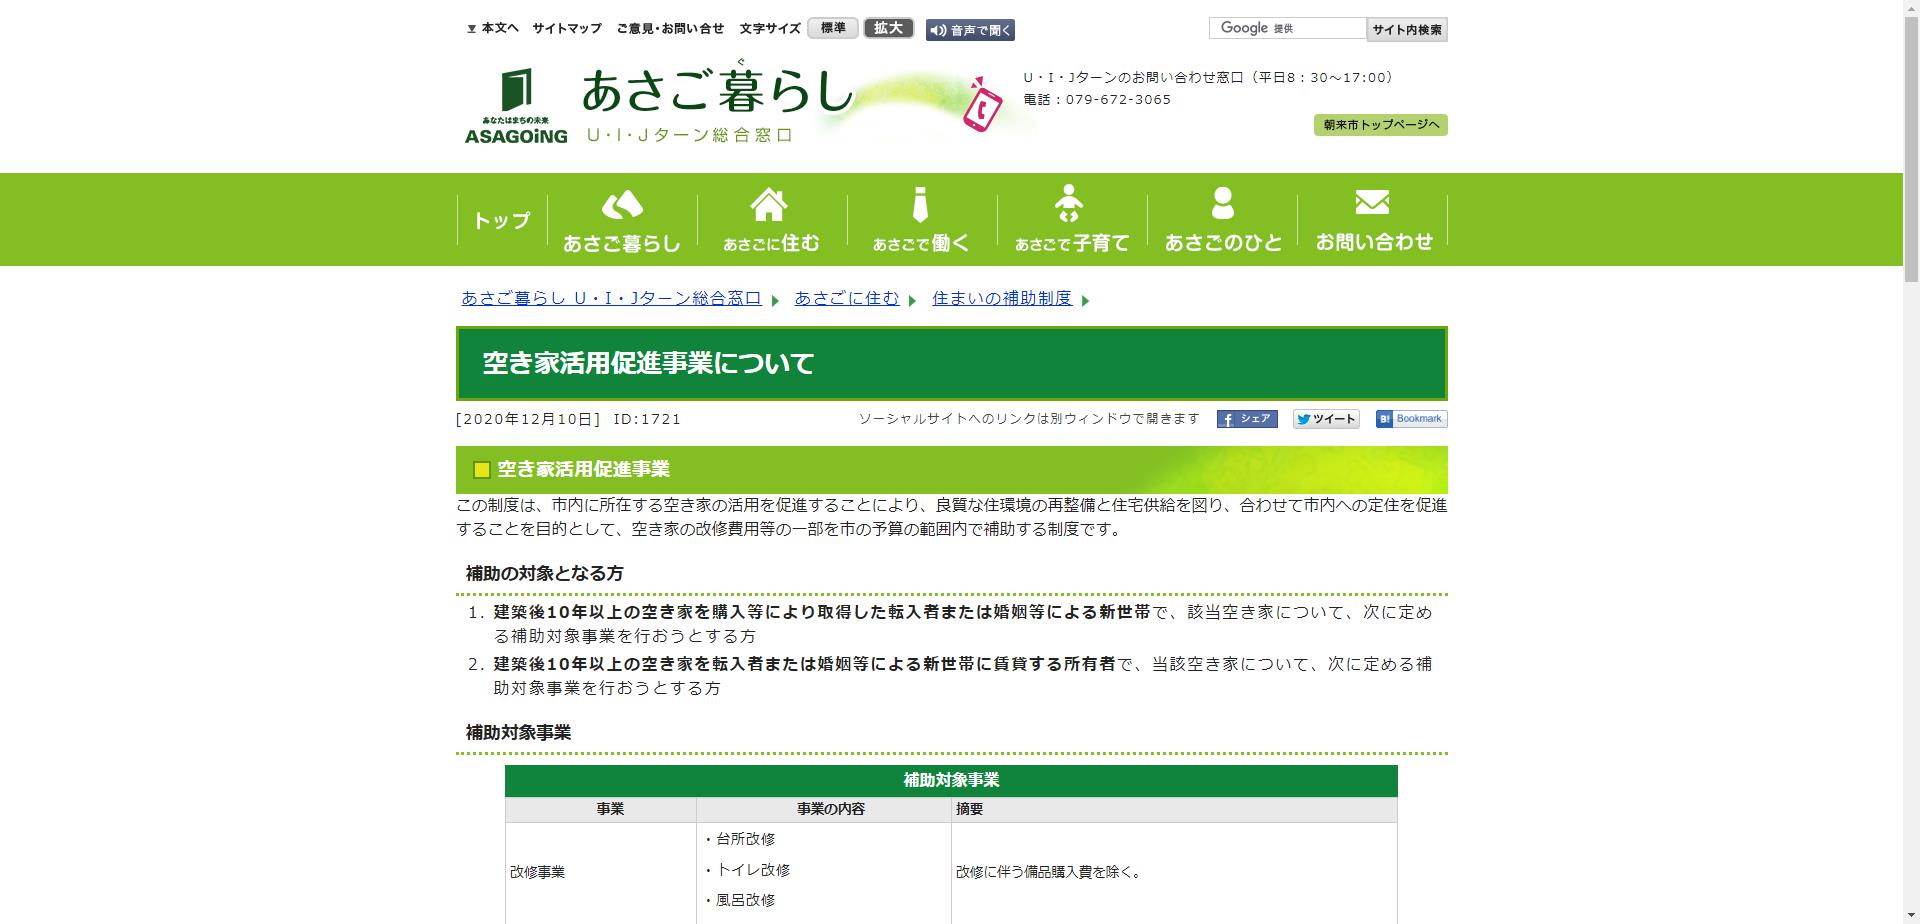Tweet this page with the ツイート button
Viewport: 1920px width, 924px height.
click(x=1326, y=419)
